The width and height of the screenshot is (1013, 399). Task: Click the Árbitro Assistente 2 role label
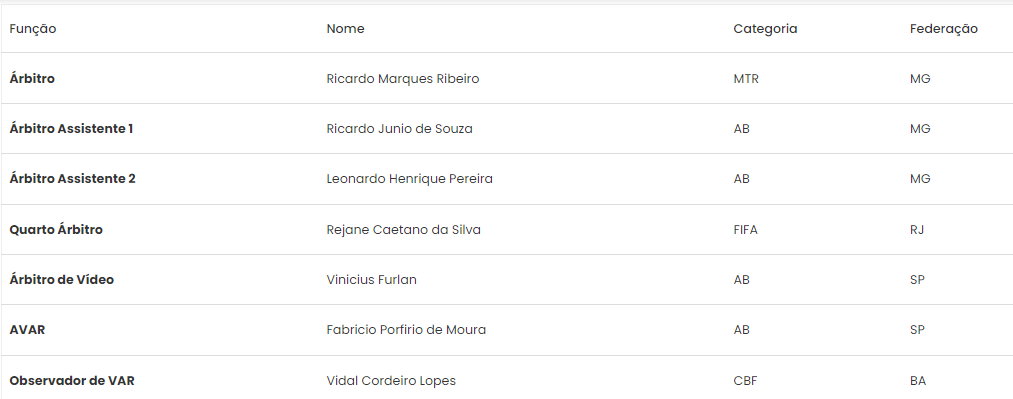pyautogui.click(x=72, y=179)
